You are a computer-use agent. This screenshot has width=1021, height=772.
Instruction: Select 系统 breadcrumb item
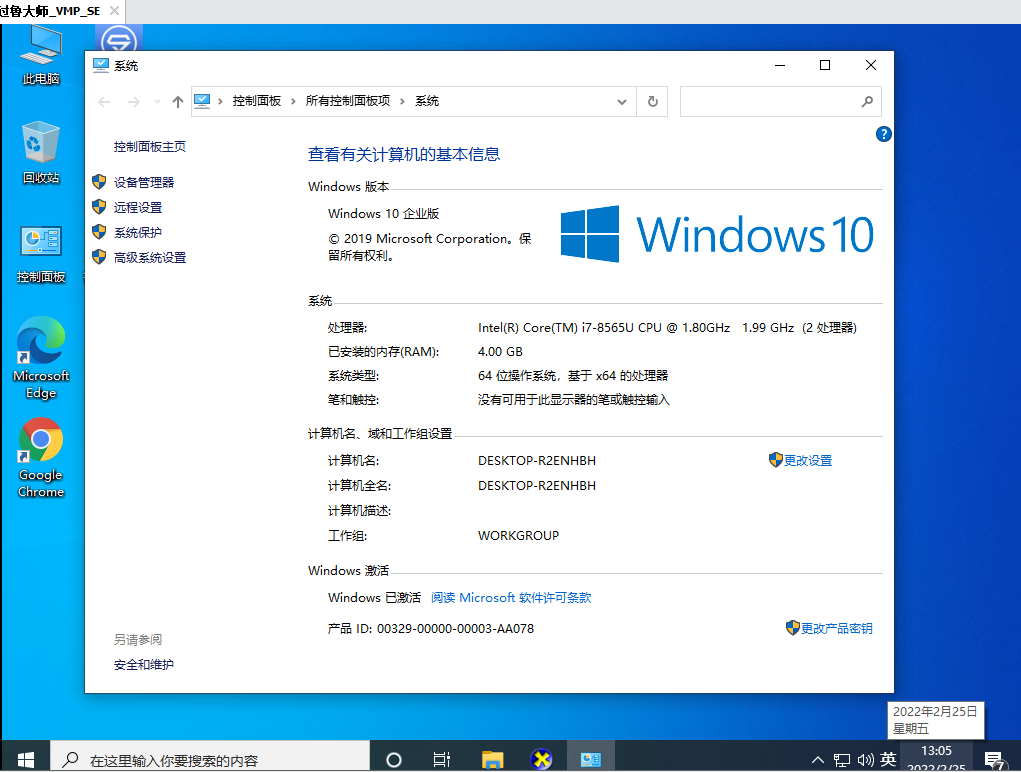coord(427,101)
